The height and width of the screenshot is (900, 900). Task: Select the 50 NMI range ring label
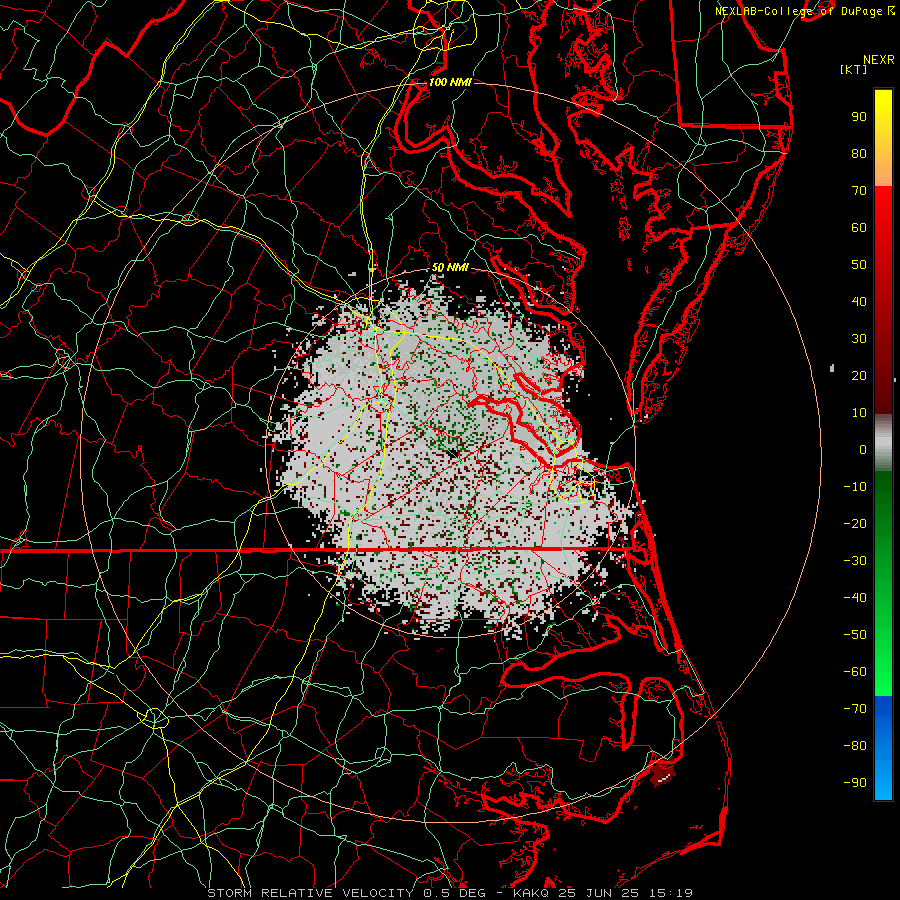(x=450, y=267)
